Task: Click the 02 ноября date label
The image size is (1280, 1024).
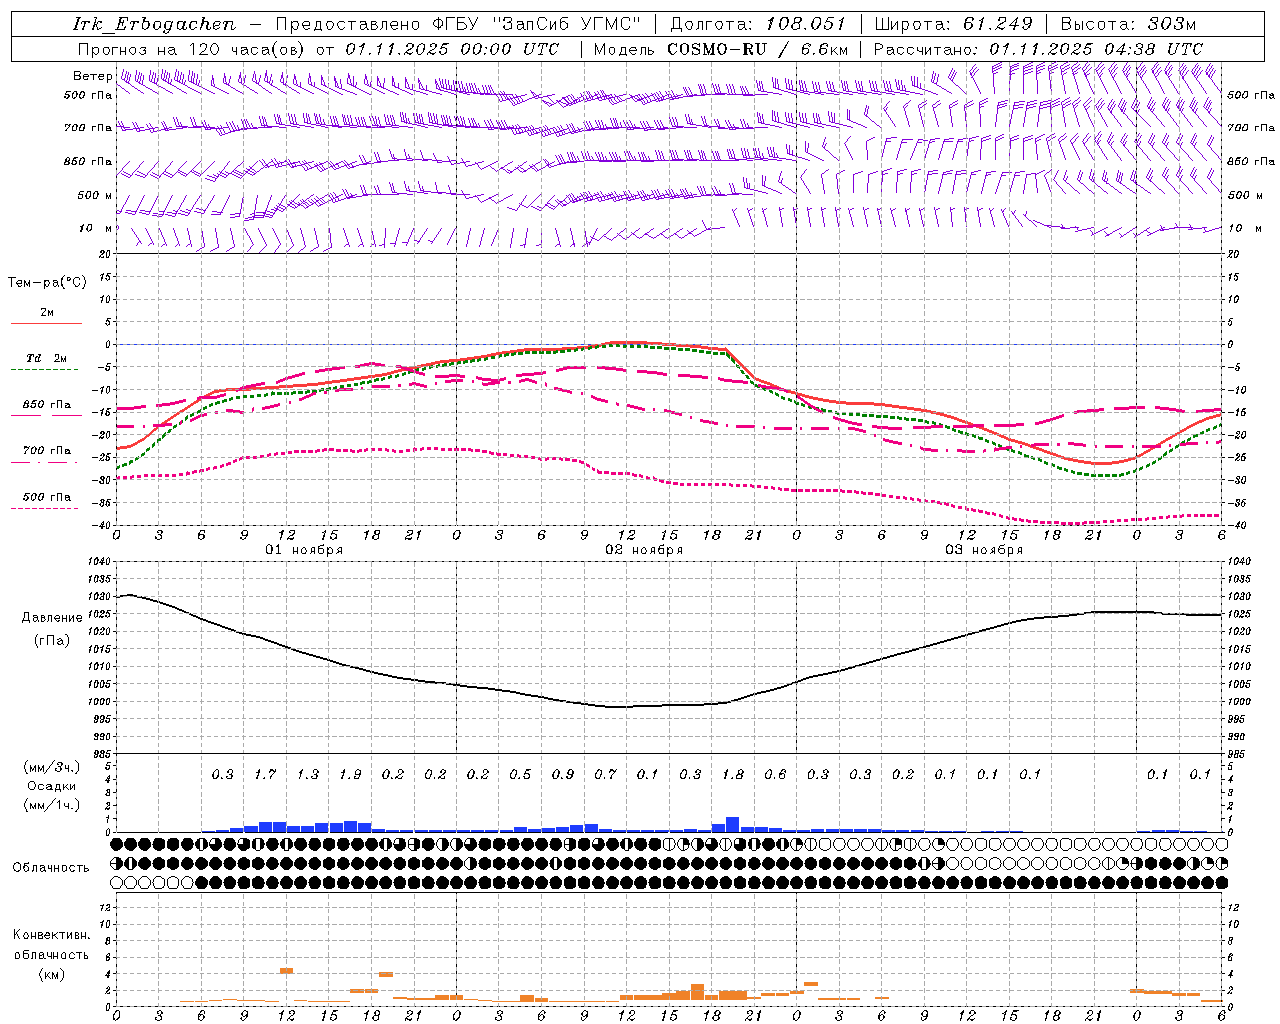Action: point(644,550)
